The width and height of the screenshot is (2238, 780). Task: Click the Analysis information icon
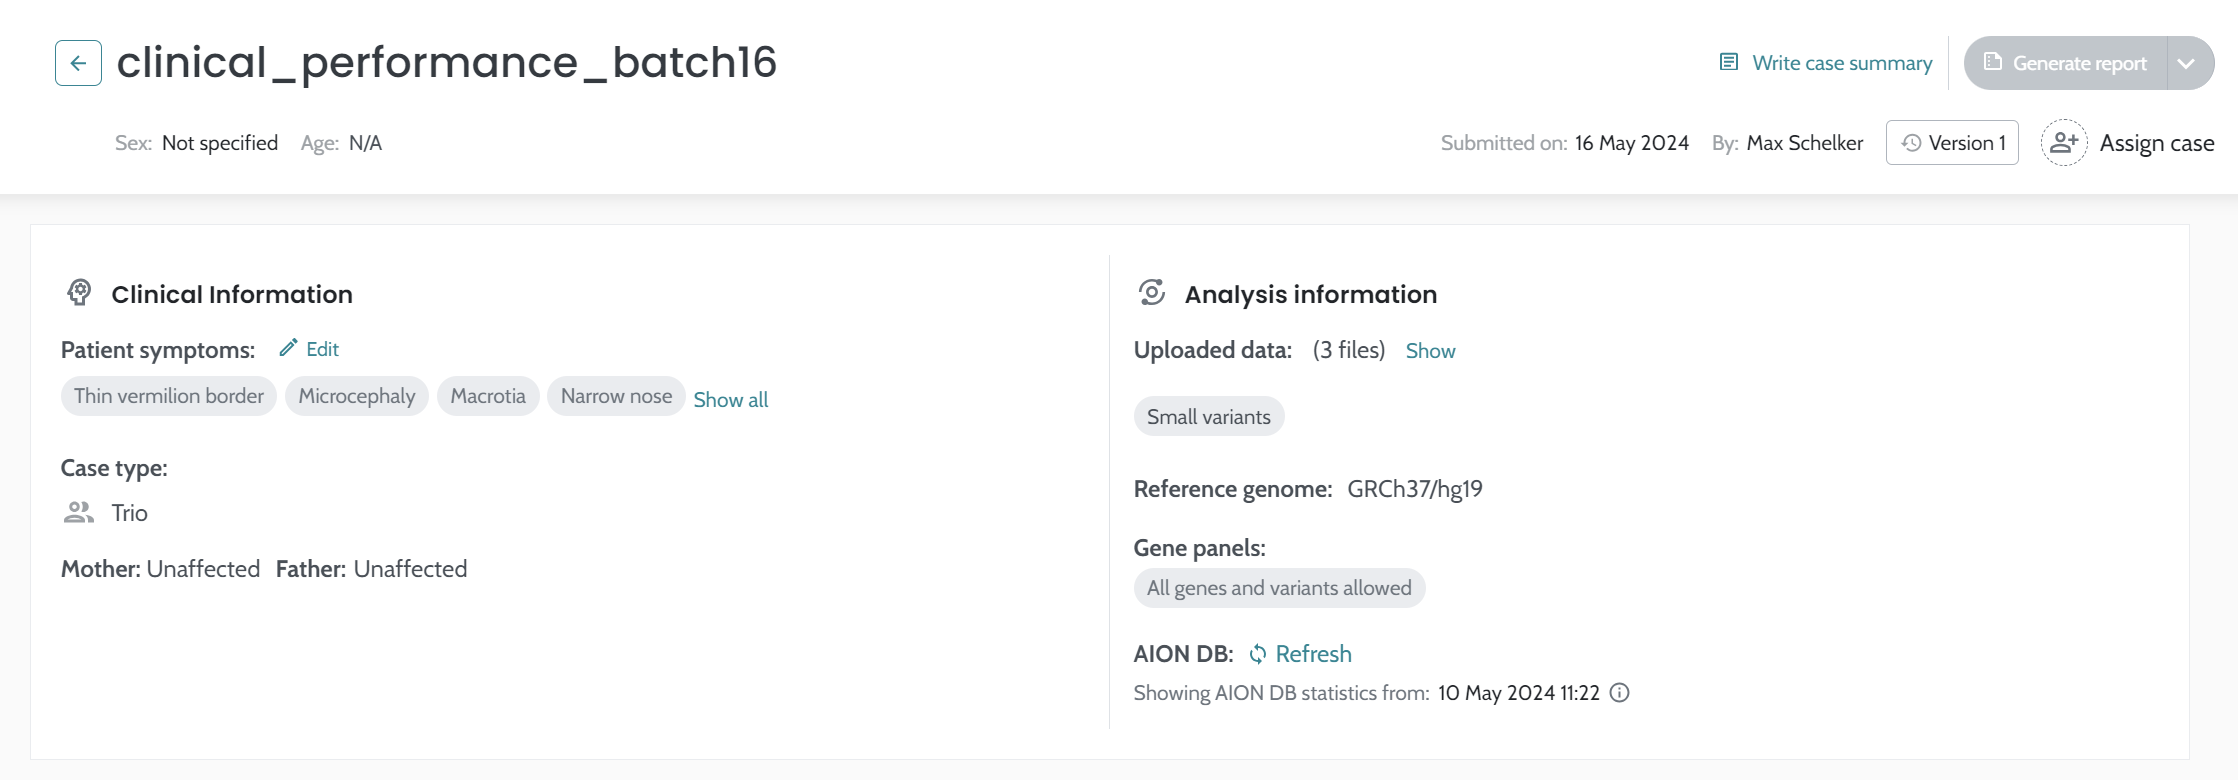1151,293
